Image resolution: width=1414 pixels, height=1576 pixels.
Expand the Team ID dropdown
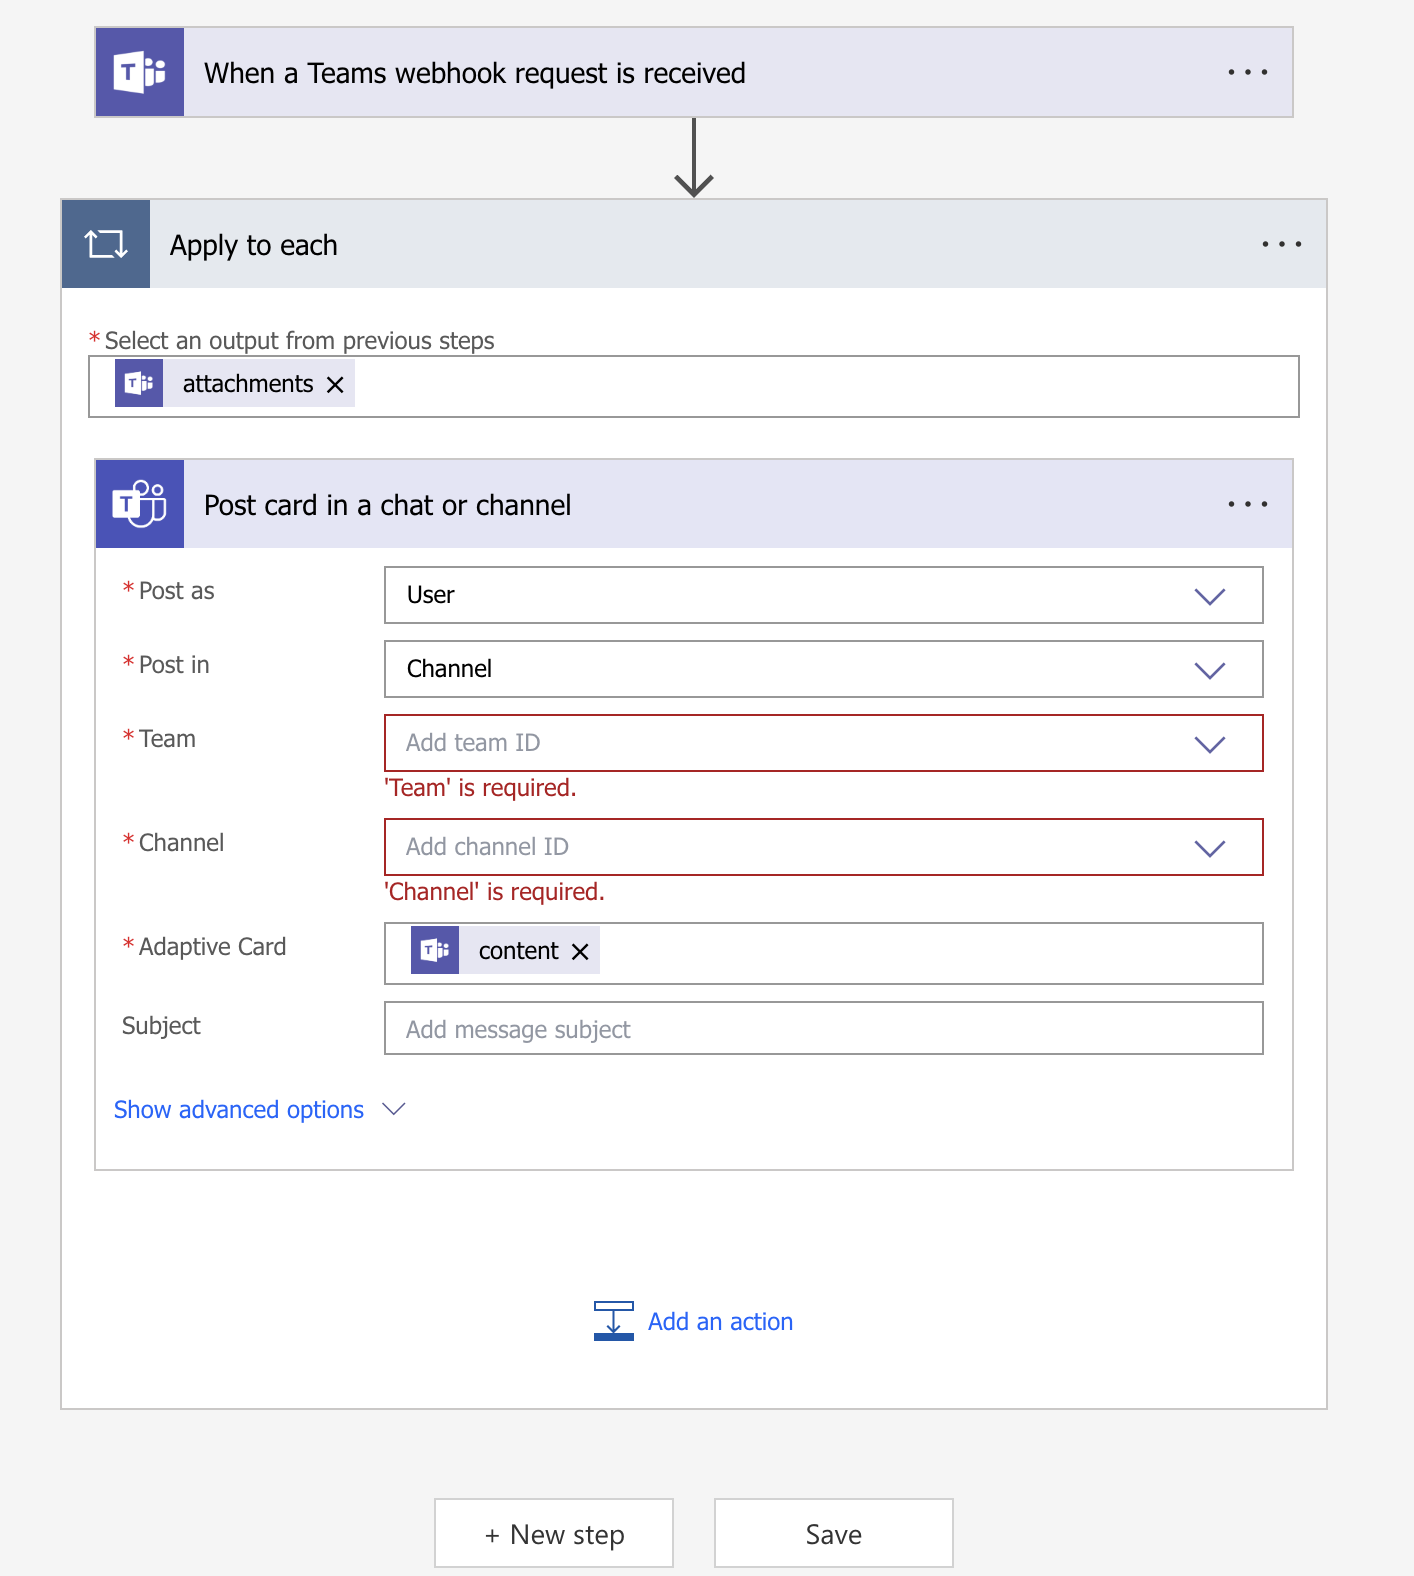(1209, 744)
